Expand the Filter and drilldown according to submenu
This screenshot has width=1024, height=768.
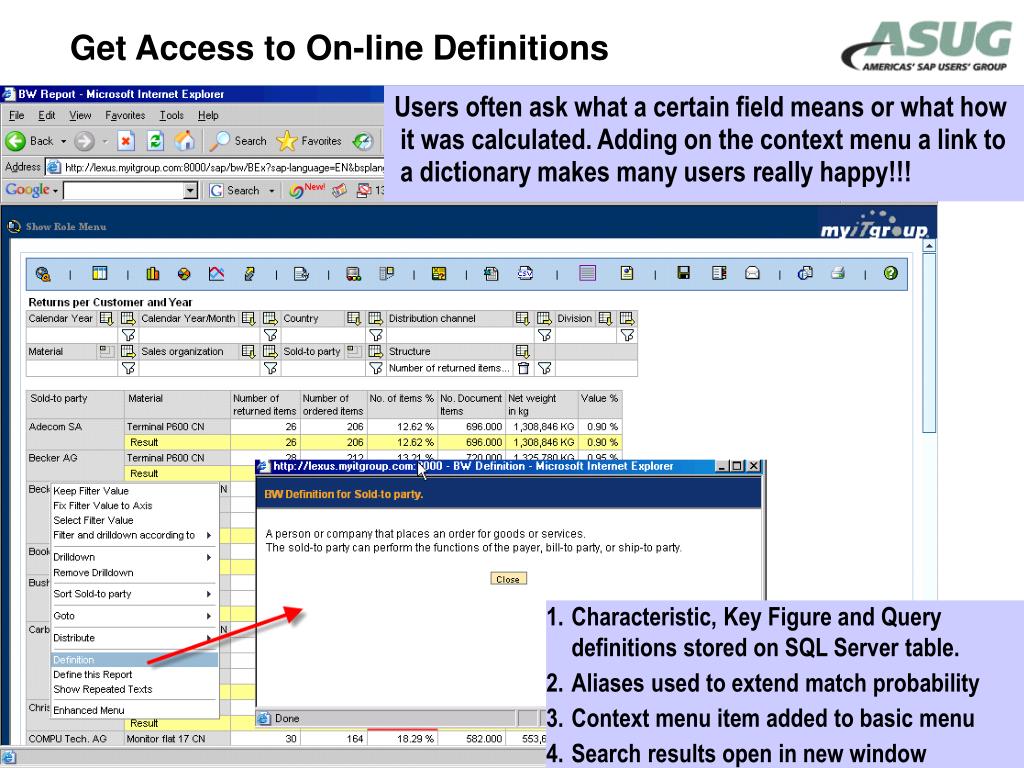click(x=209, y=536)
